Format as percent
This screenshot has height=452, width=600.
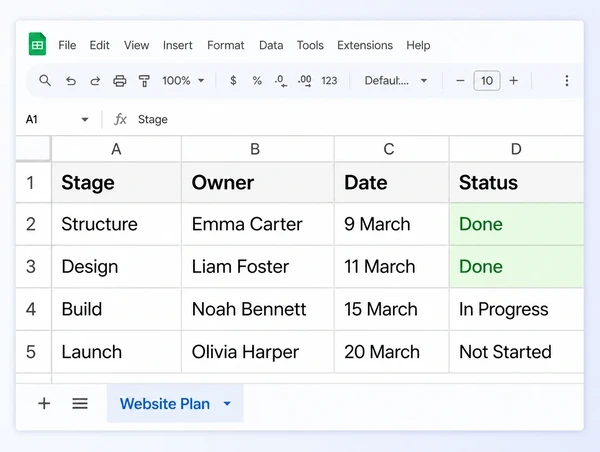click(x=257, y=80)
